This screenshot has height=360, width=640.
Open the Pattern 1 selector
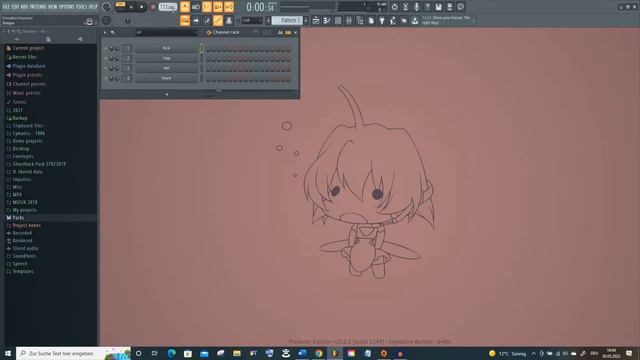tap(288, 20)
